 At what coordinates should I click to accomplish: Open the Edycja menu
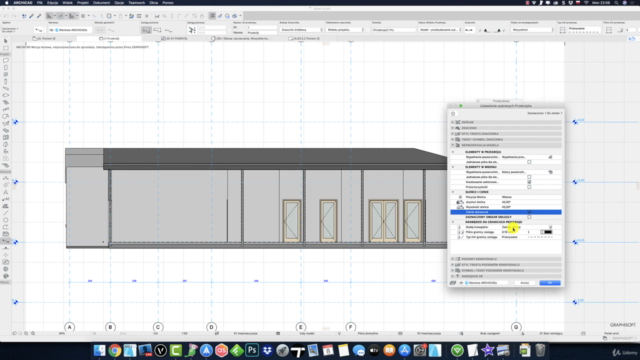coord(52,3)
